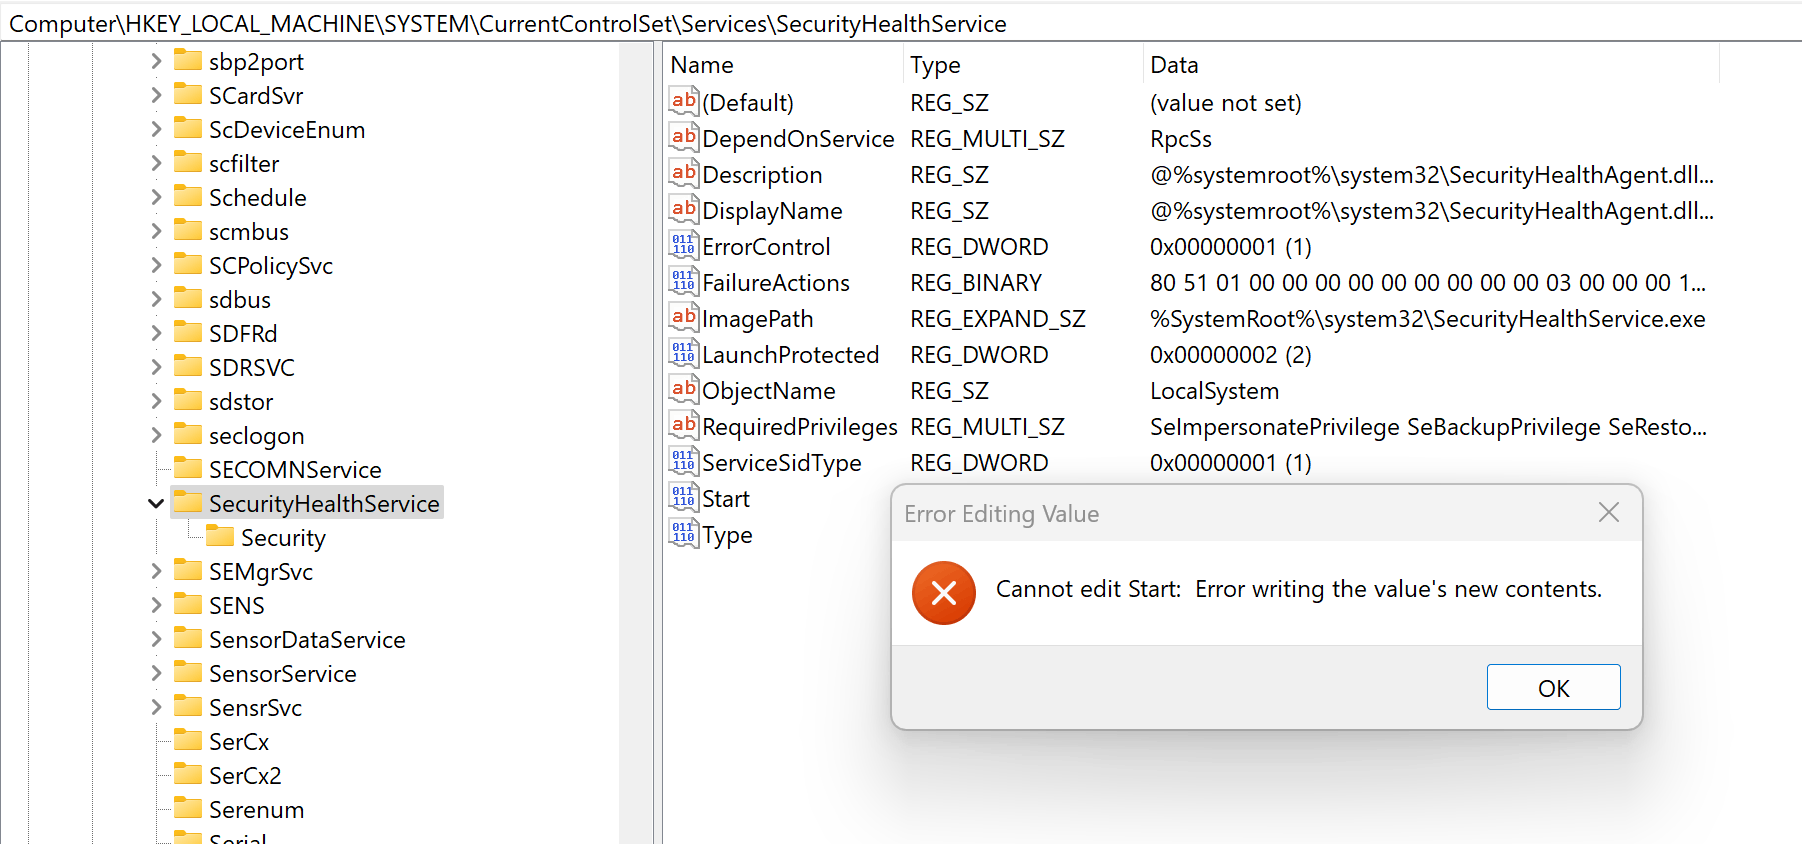Select the SensorDataService tree key

[x=307, y=639]
